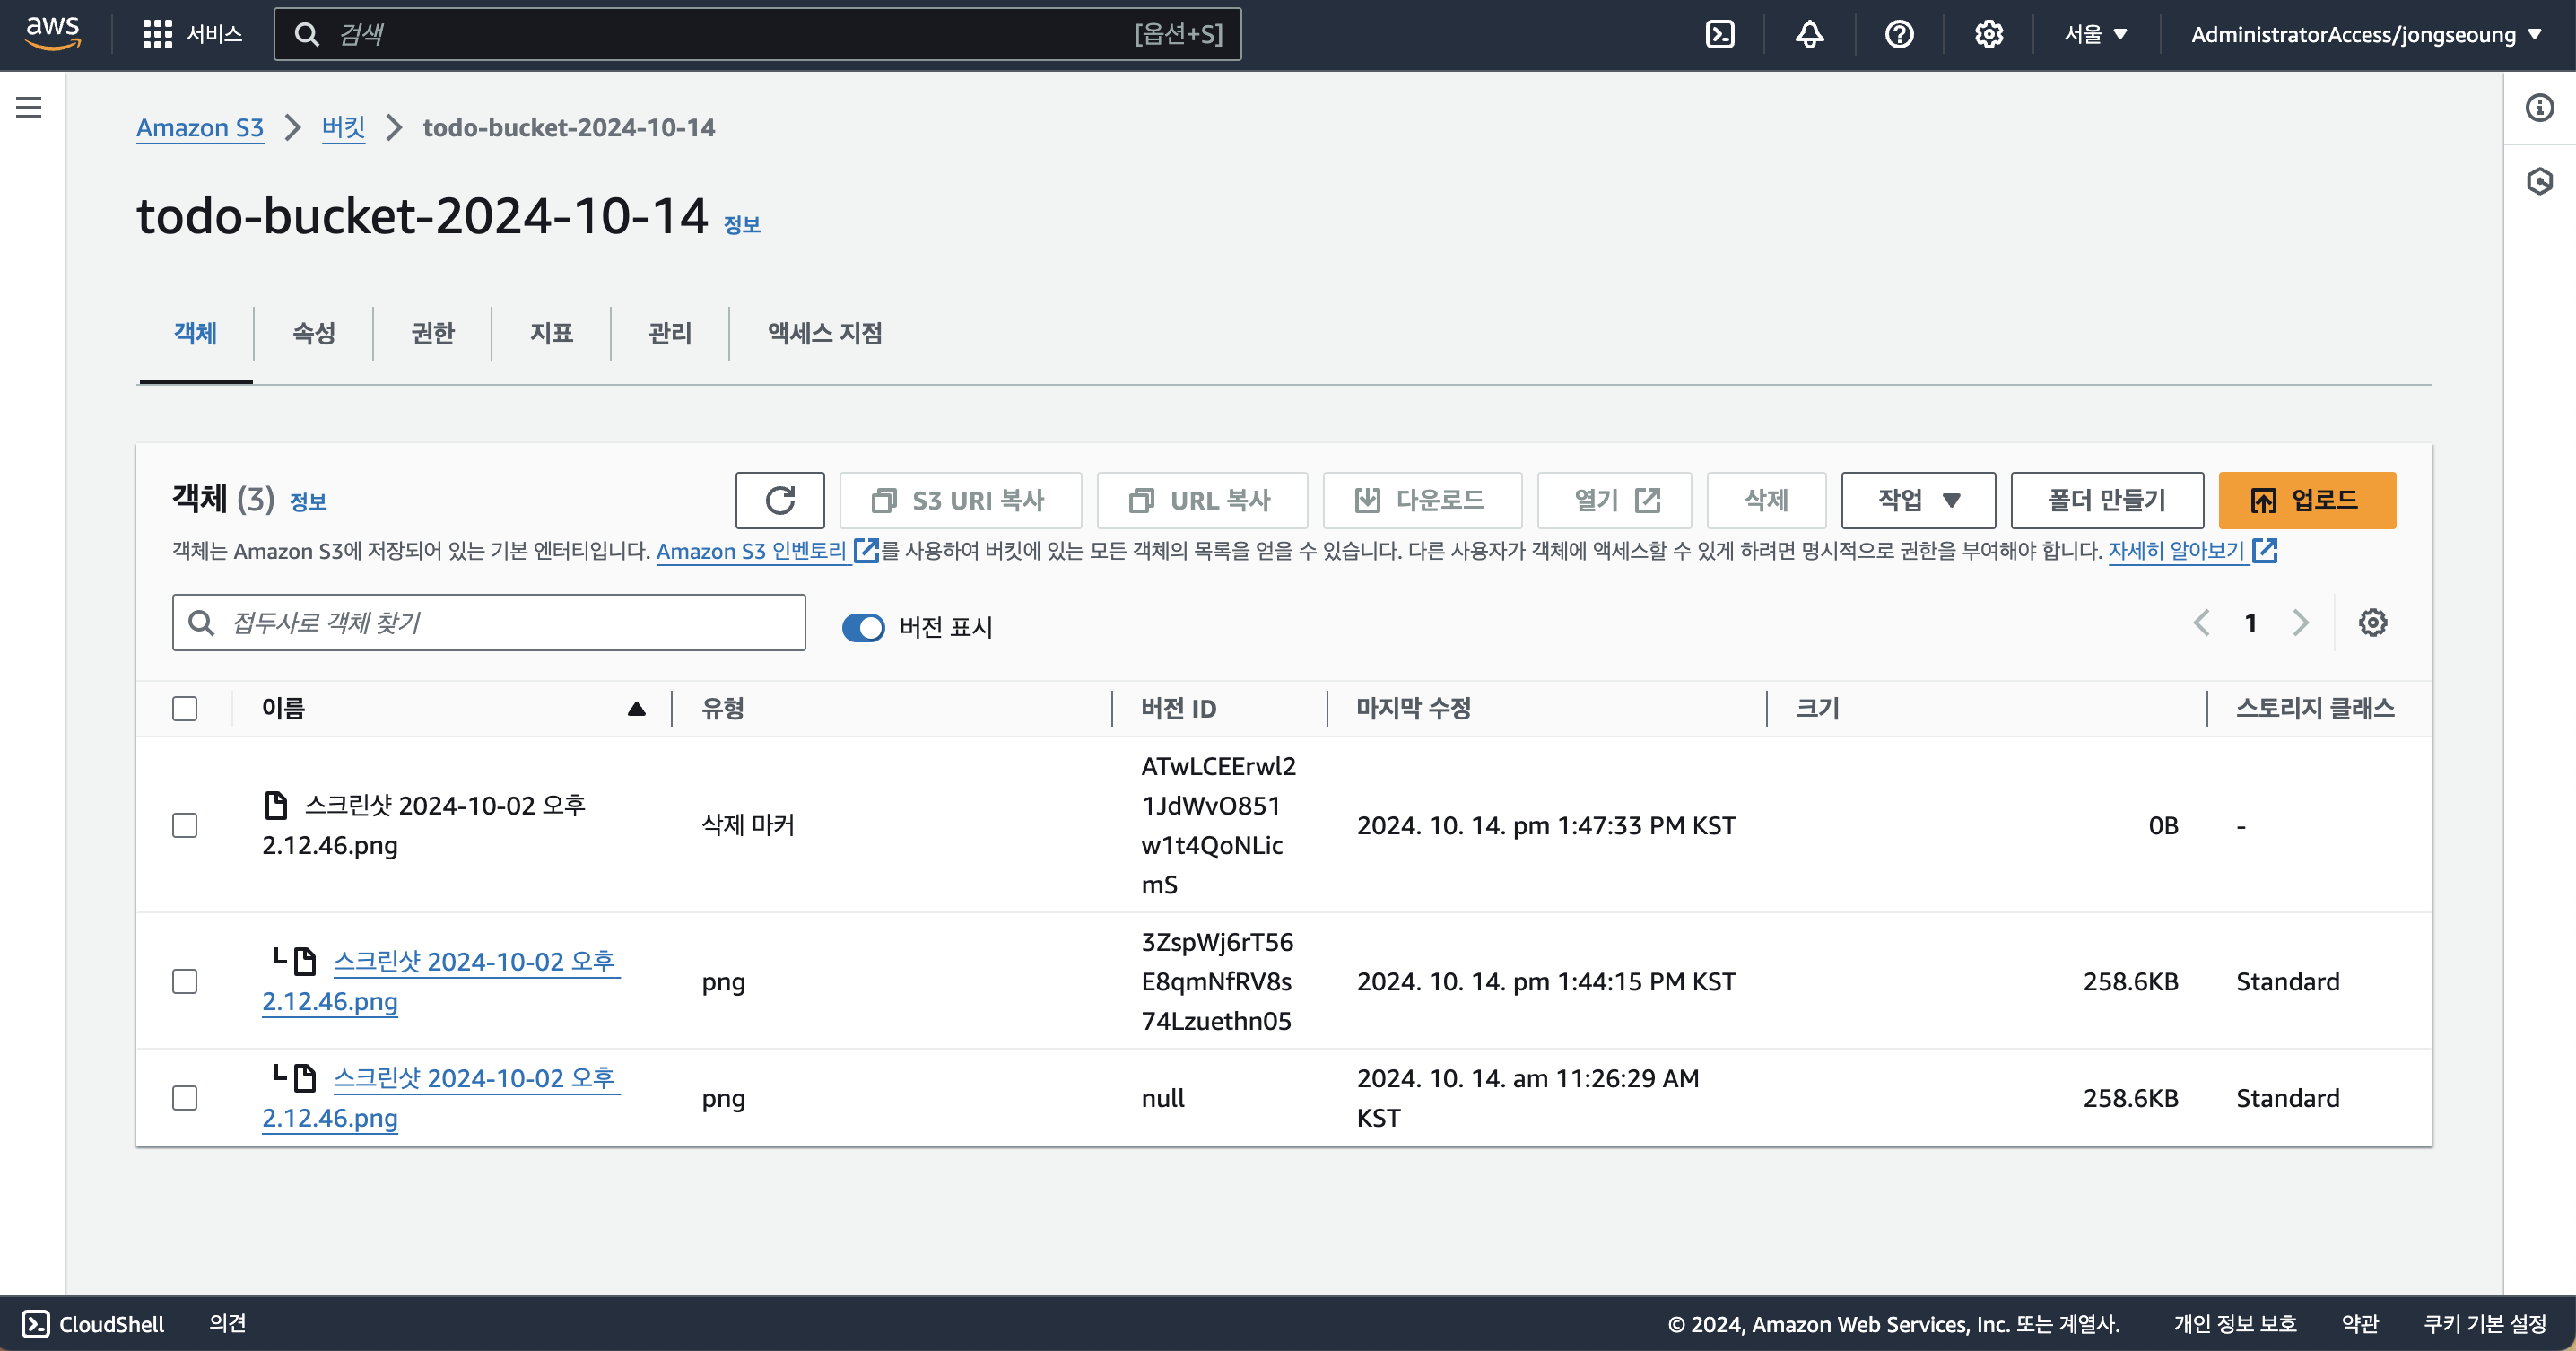The image size is (2576, 1351).
Task: Click the file icon of the 삭제 마커 row
Action: [x=276, y=805]
